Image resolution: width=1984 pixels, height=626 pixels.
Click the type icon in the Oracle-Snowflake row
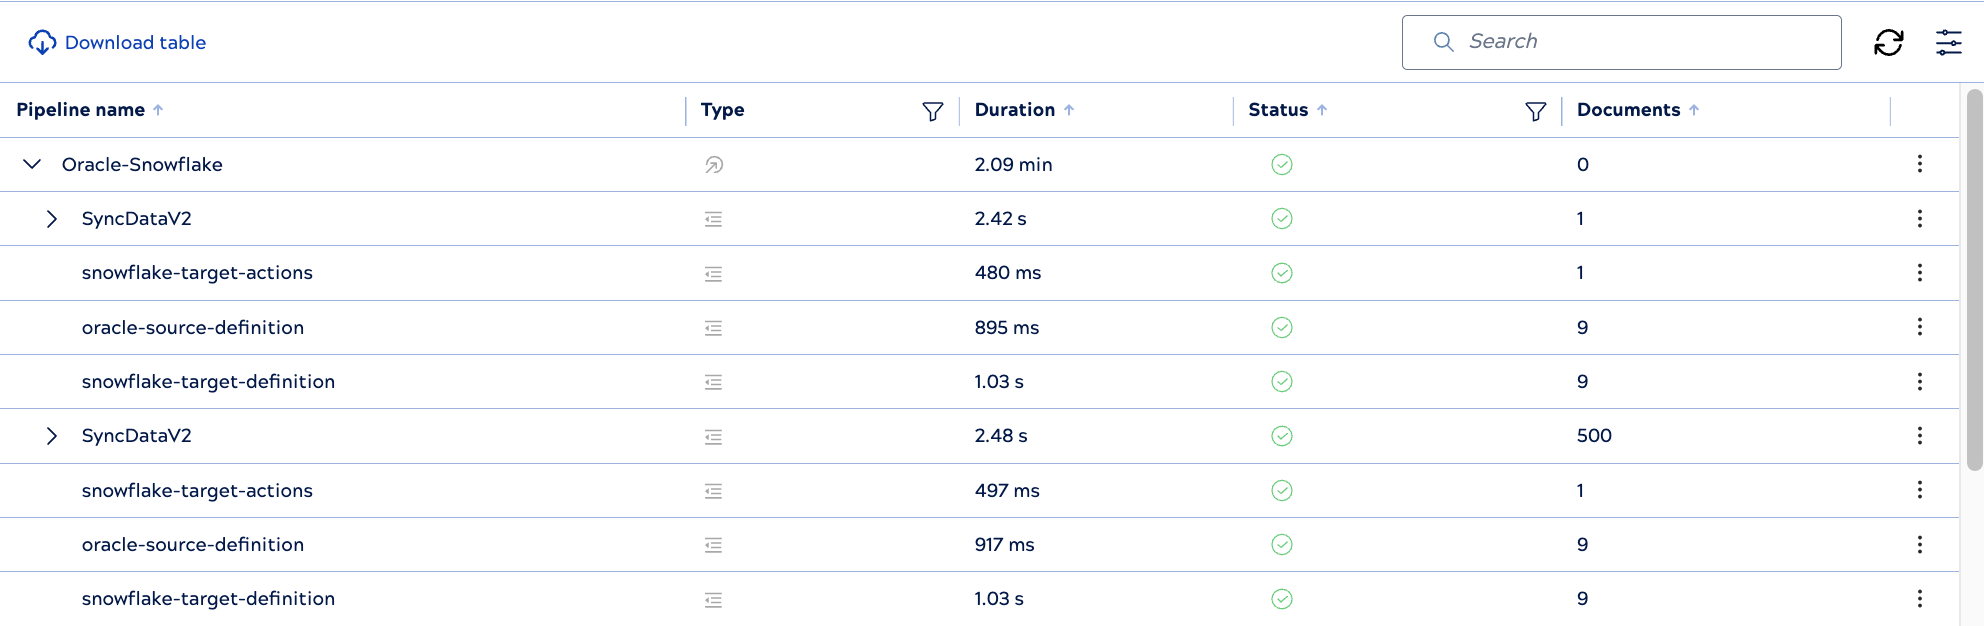pos(713,165)
